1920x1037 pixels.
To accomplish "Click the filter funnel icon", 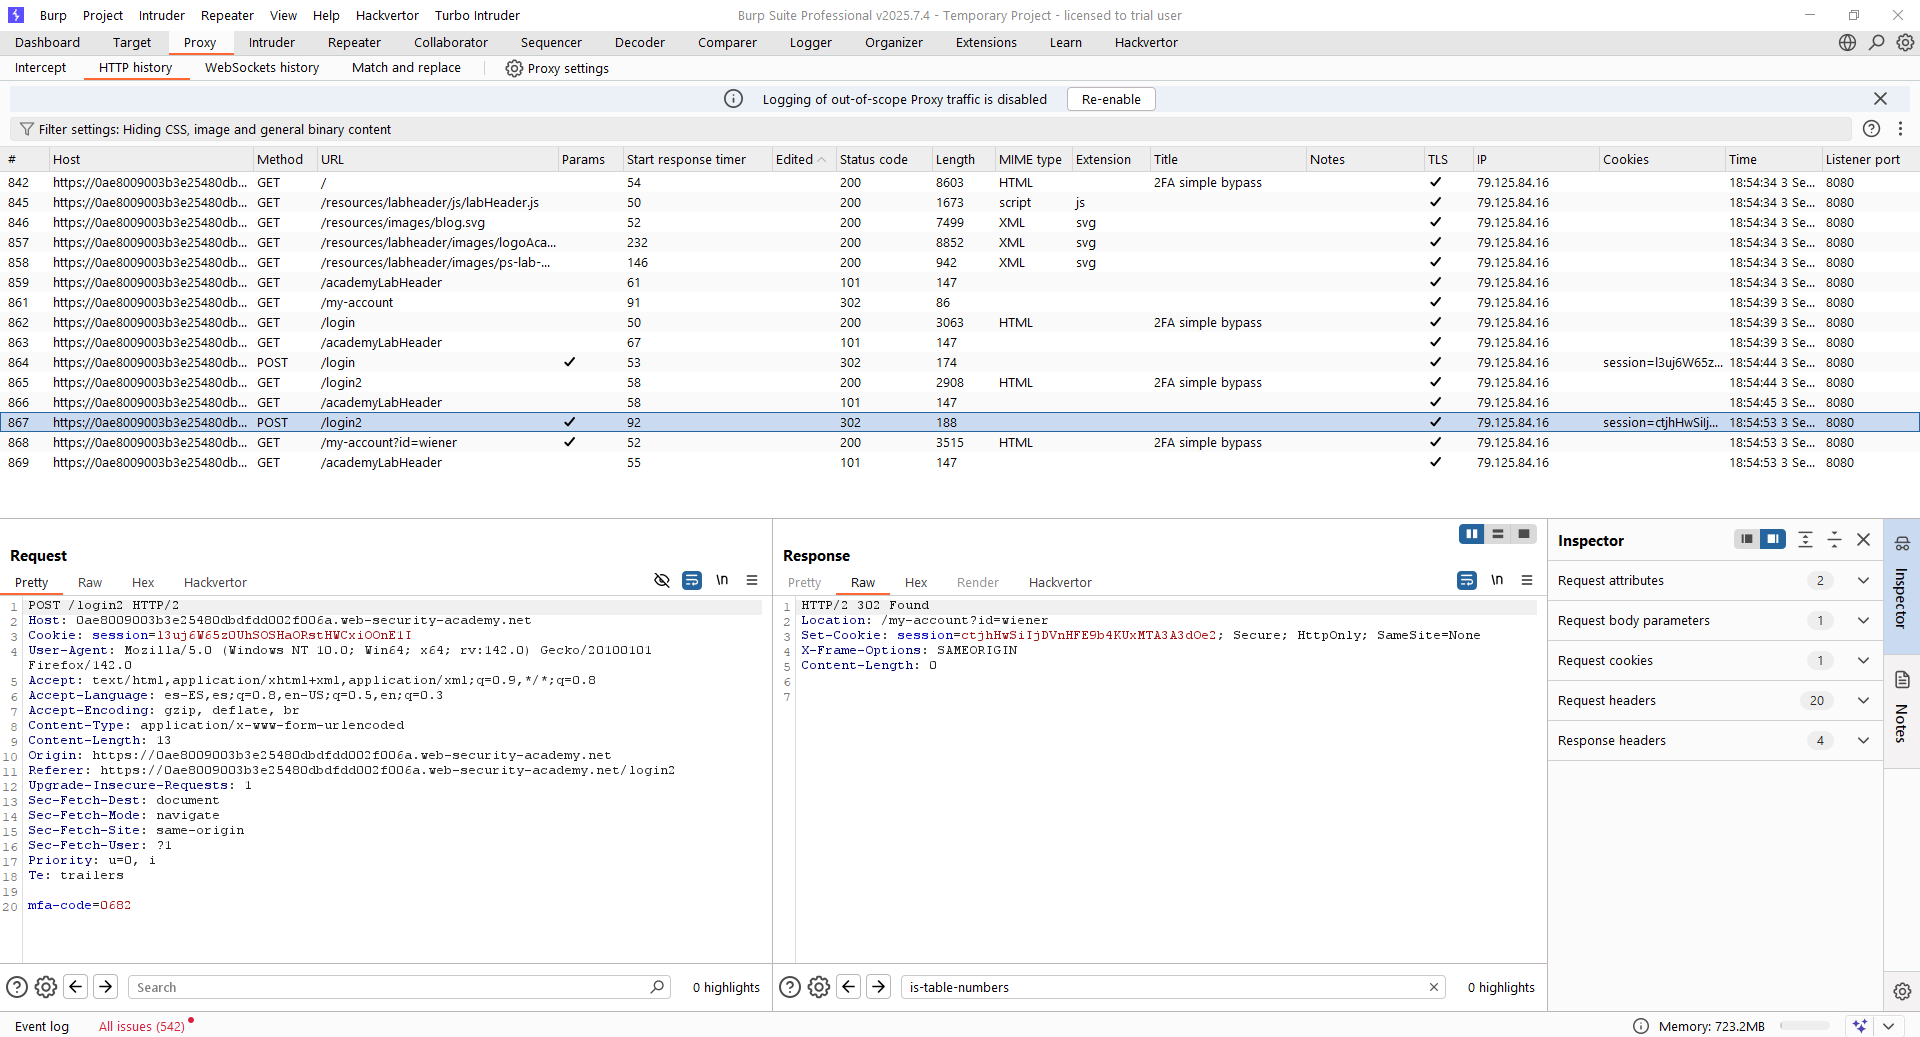I will click(x=27, y=129).
